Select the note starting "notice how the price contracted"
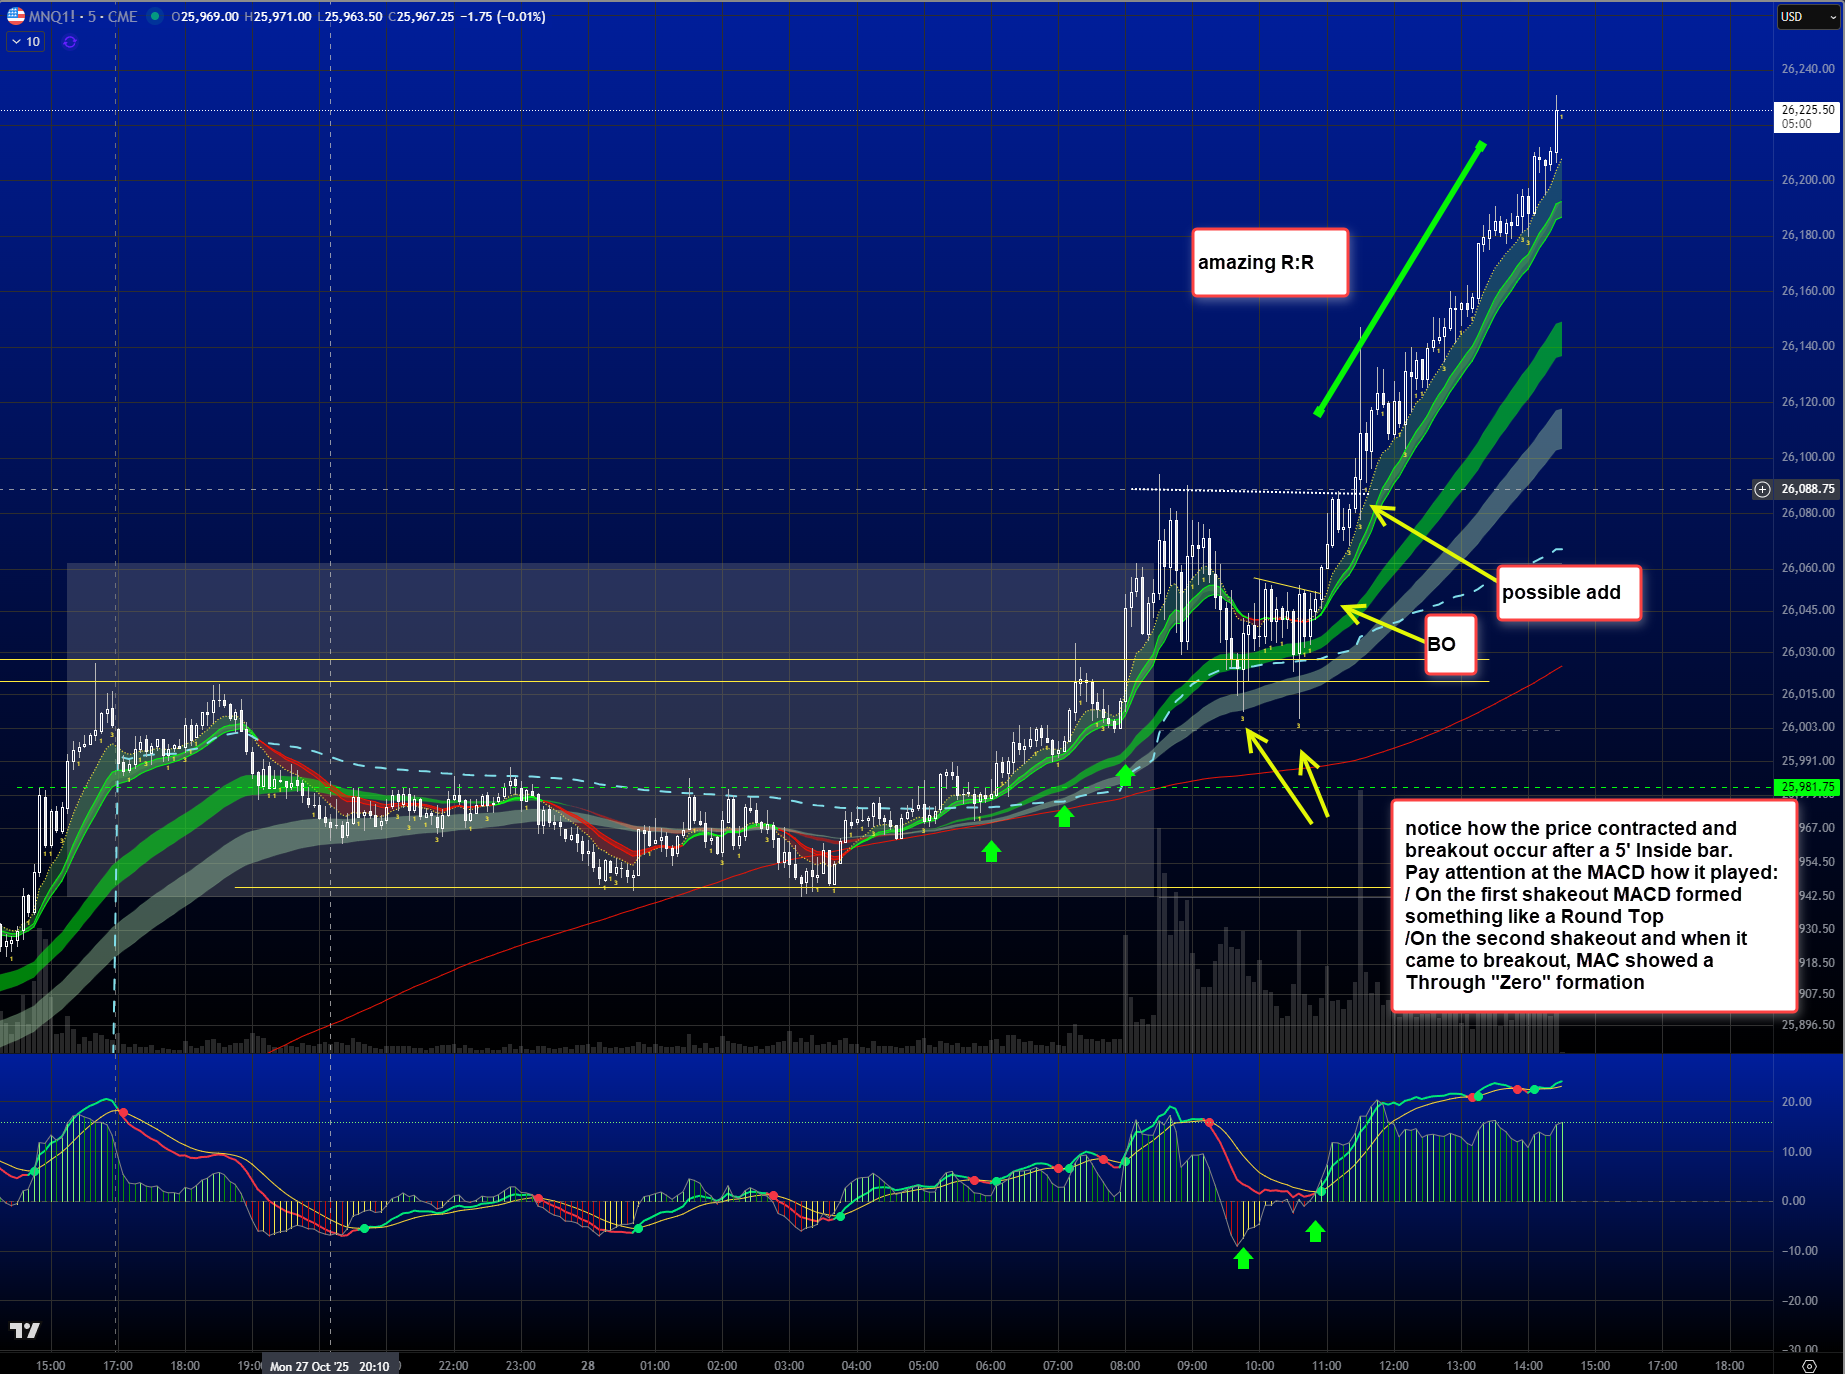 [x=1594, y=906]
